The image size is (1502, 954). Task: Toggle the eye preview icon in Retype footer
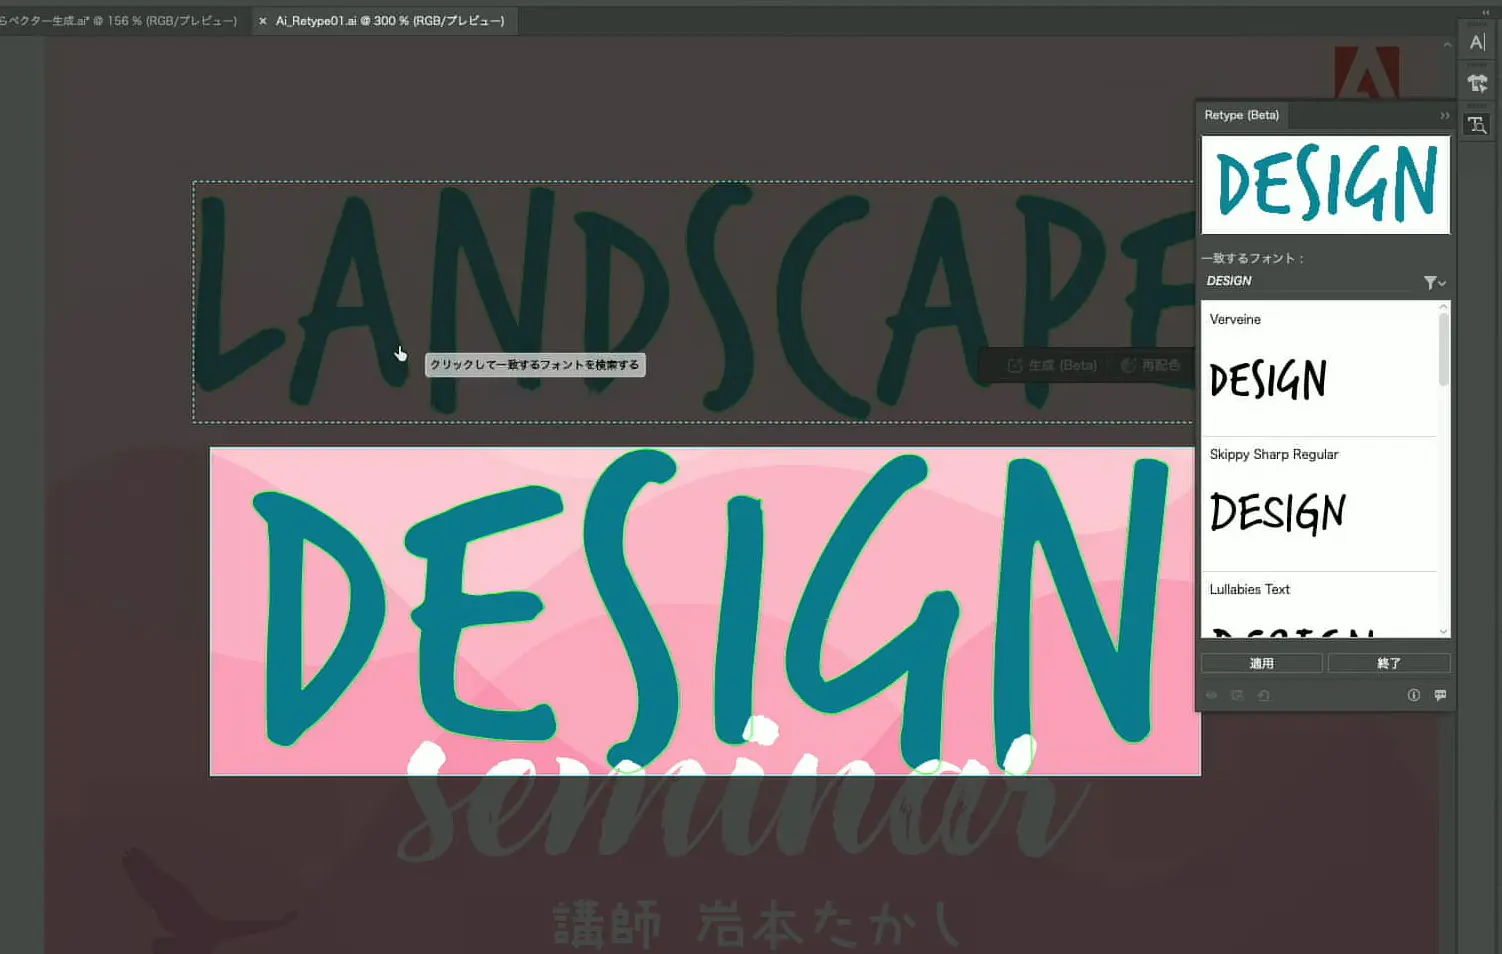coord(1211,695)
